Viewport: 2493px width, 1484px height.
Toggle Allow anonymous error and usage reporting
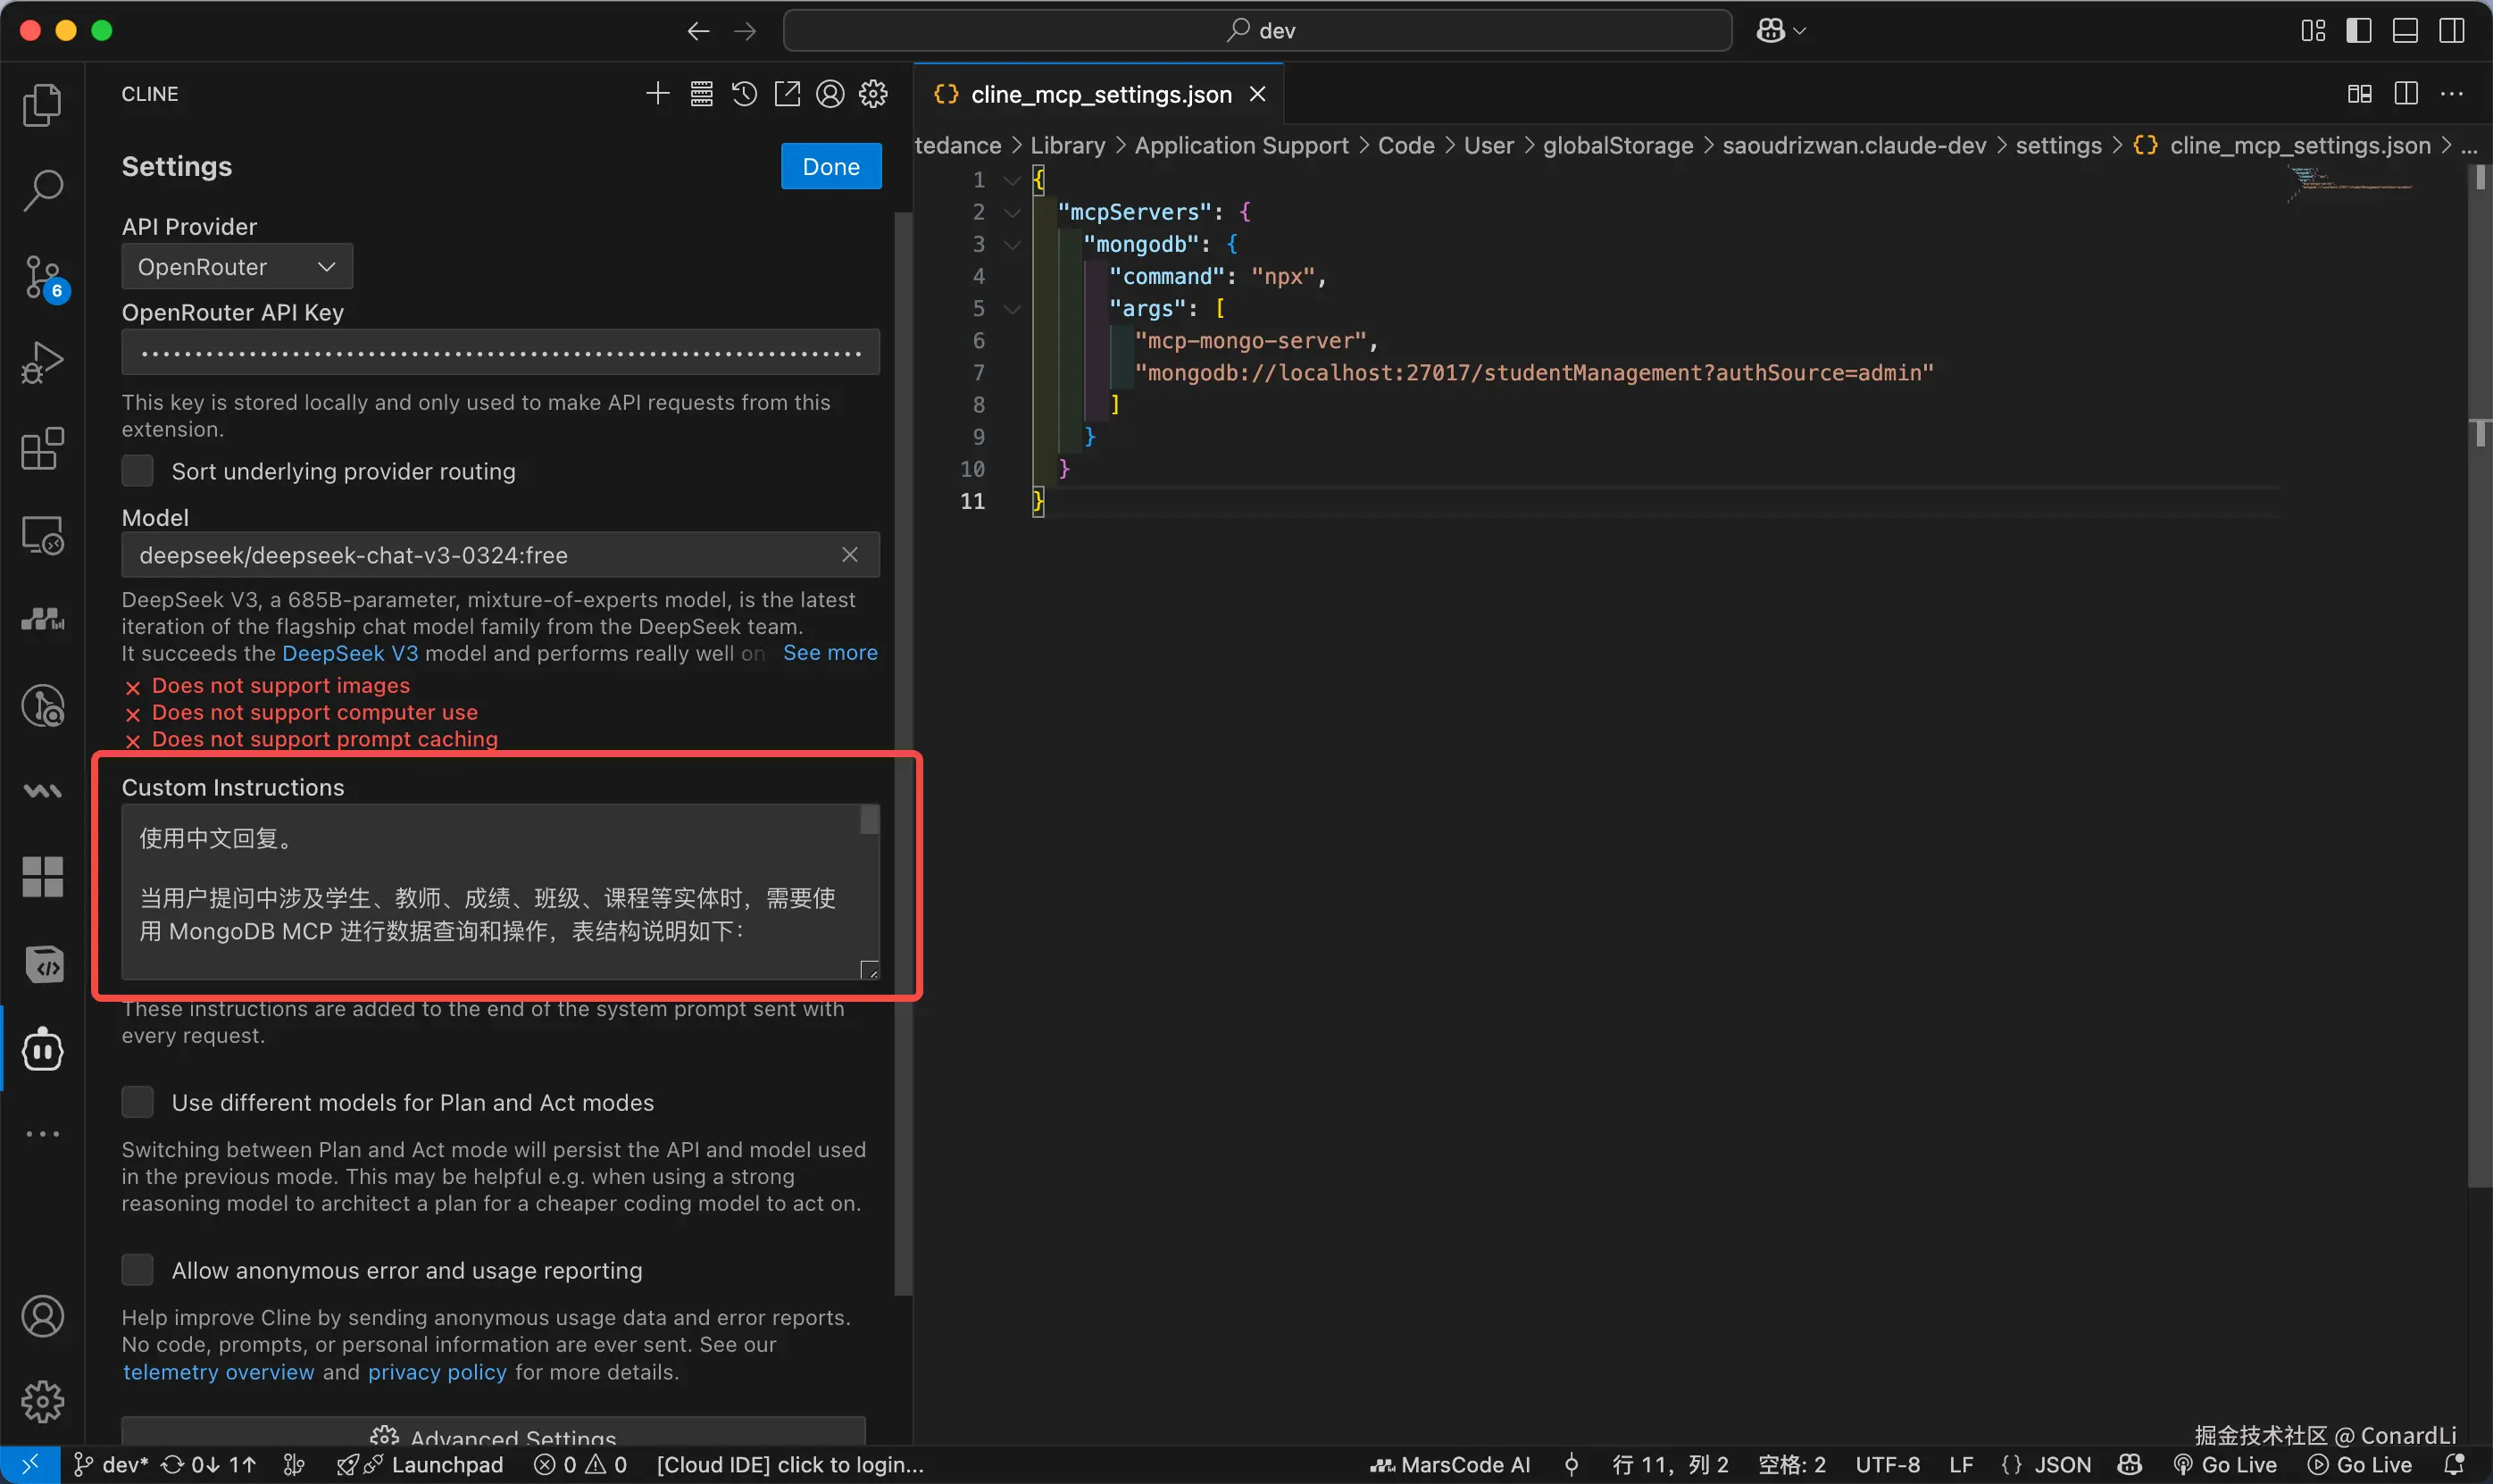137,1270
